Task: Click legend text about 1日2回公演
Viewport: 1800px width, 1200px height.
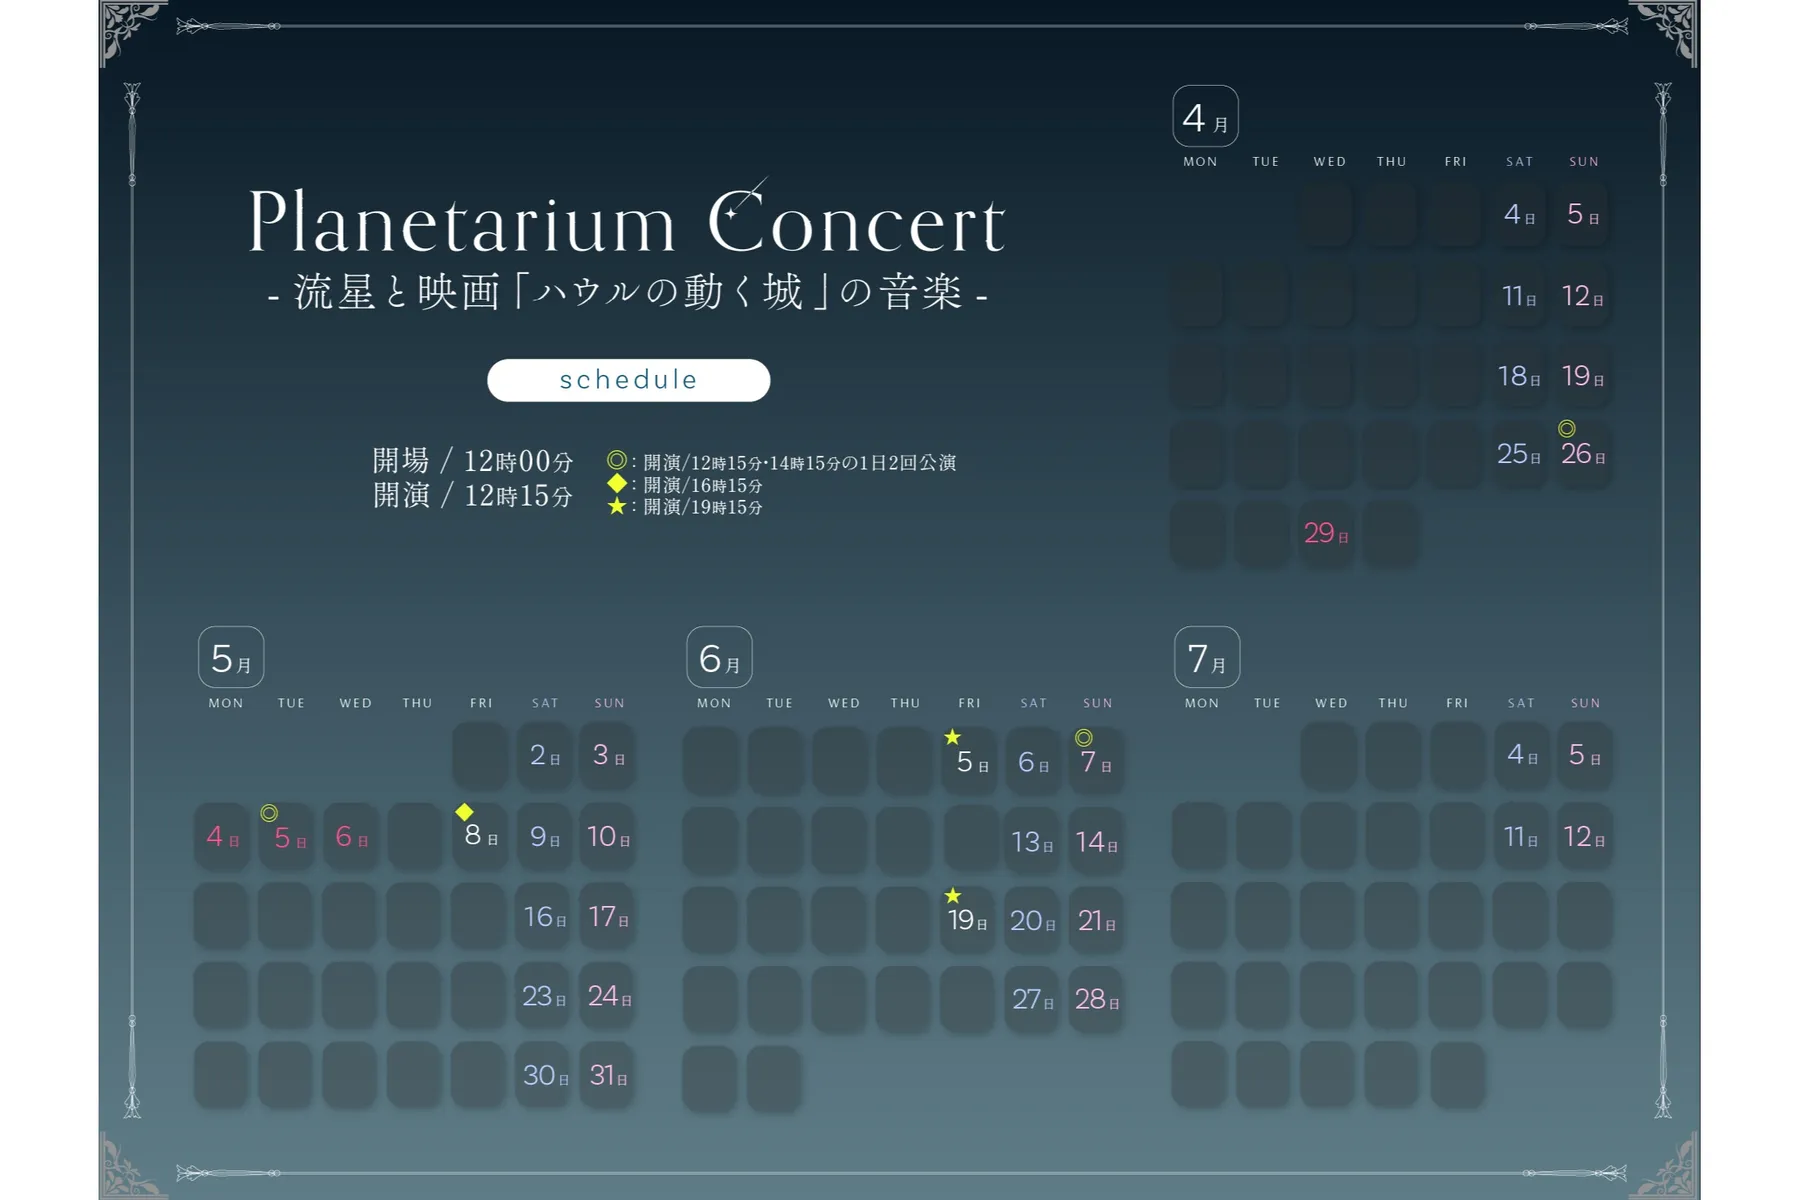Action: [x=799, y=463]
